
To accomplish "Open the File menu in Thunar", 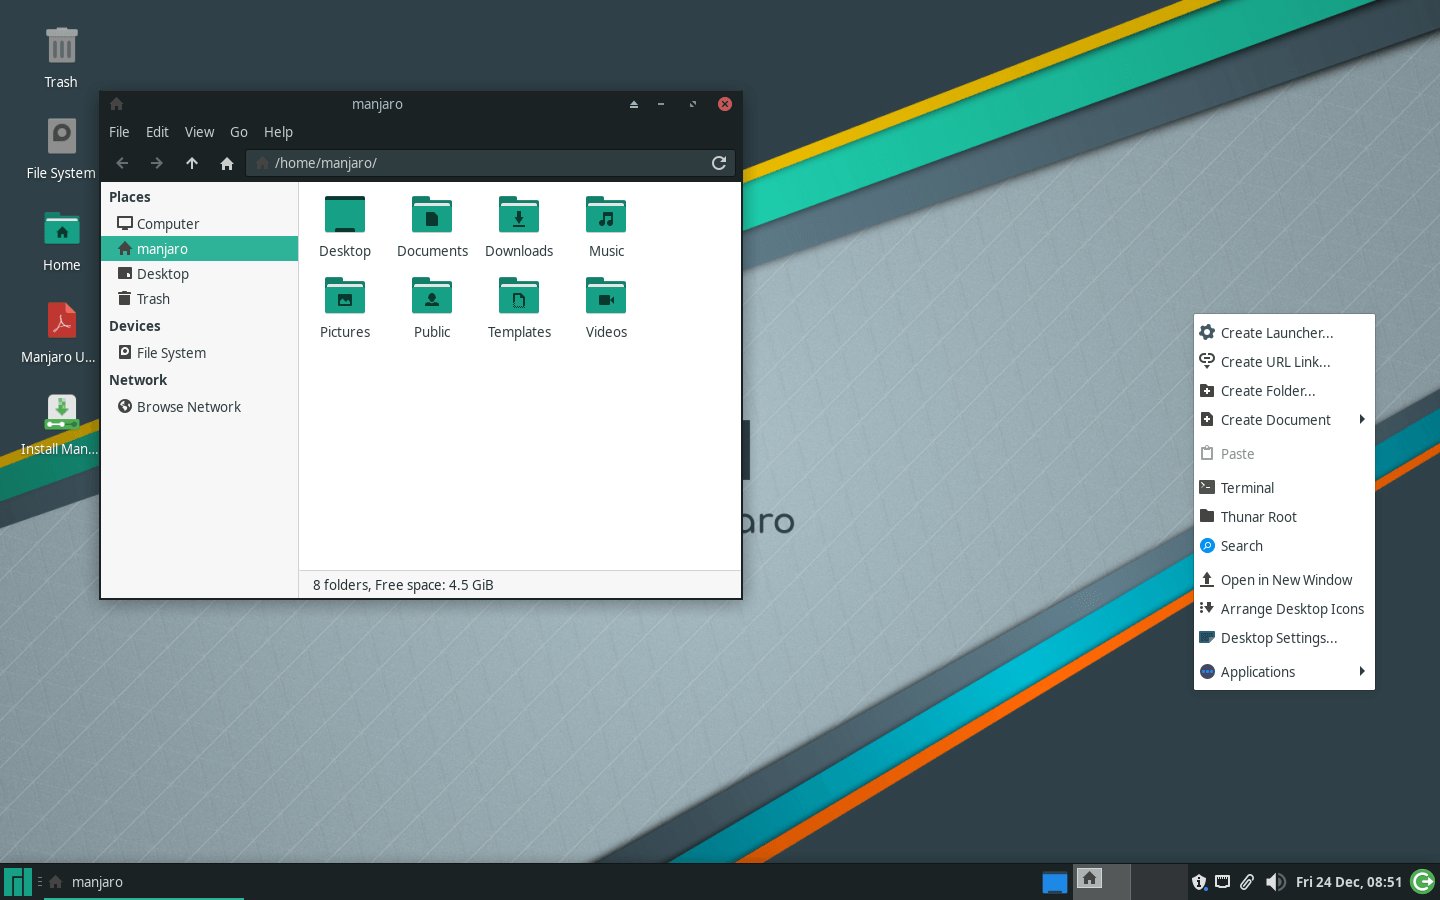I will (119, 132).
